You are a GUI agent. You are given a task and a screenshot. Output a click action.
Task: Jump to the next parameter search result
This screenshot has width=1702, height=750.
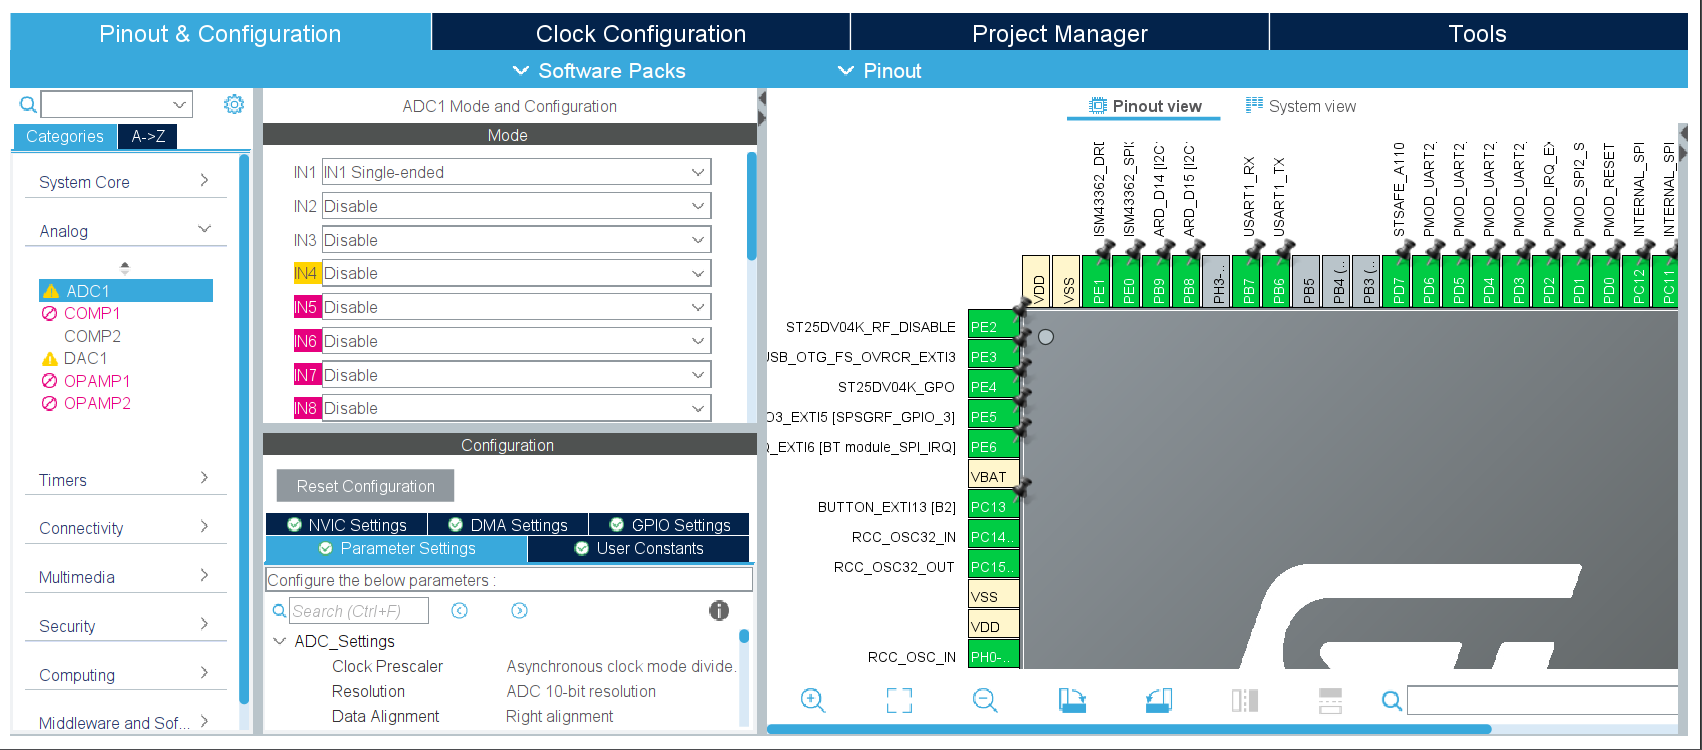pyautogui.click(x=519, y=611)
